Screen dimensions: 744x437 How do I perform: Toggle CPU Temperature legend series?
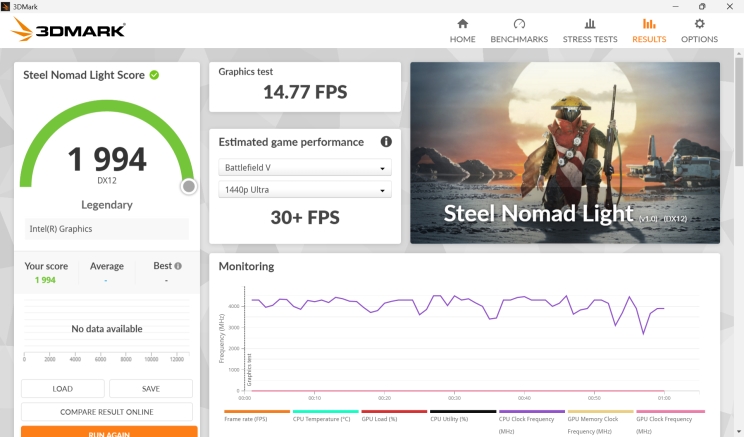click(326, 416)
